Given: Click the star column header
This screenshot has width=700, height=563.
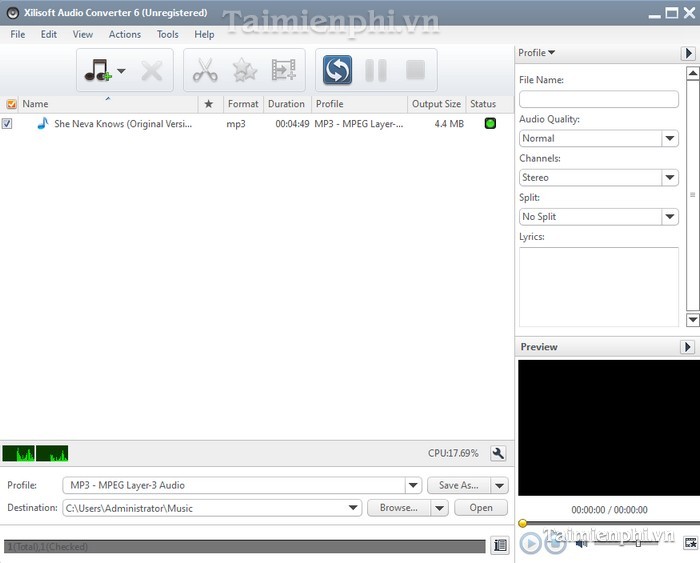Looking at the screenshot, I should coord(208,104).
